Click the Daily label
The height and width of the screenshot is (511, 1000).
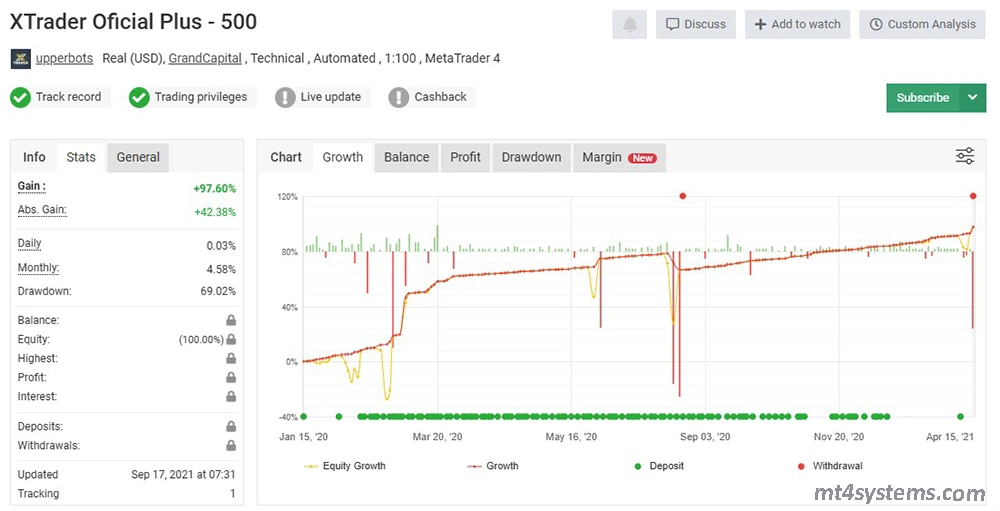(x=29, y=243)
